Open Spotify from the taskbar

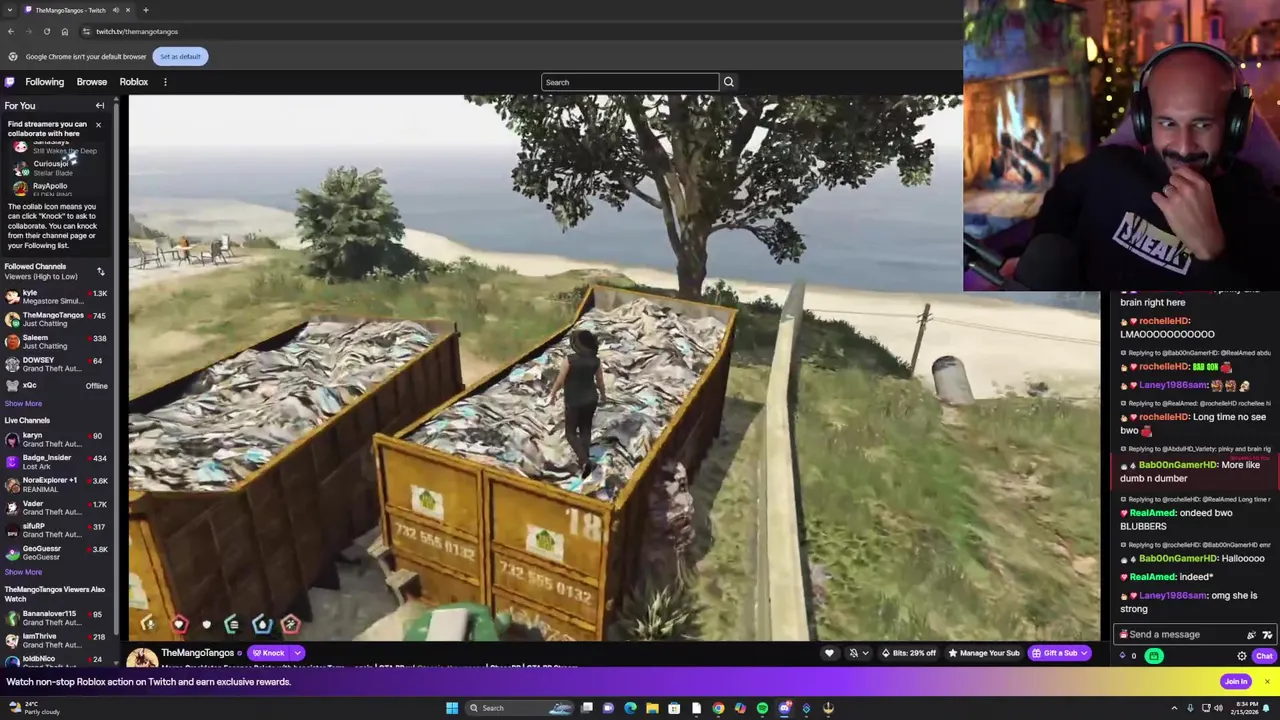click(x=762, y=708)
